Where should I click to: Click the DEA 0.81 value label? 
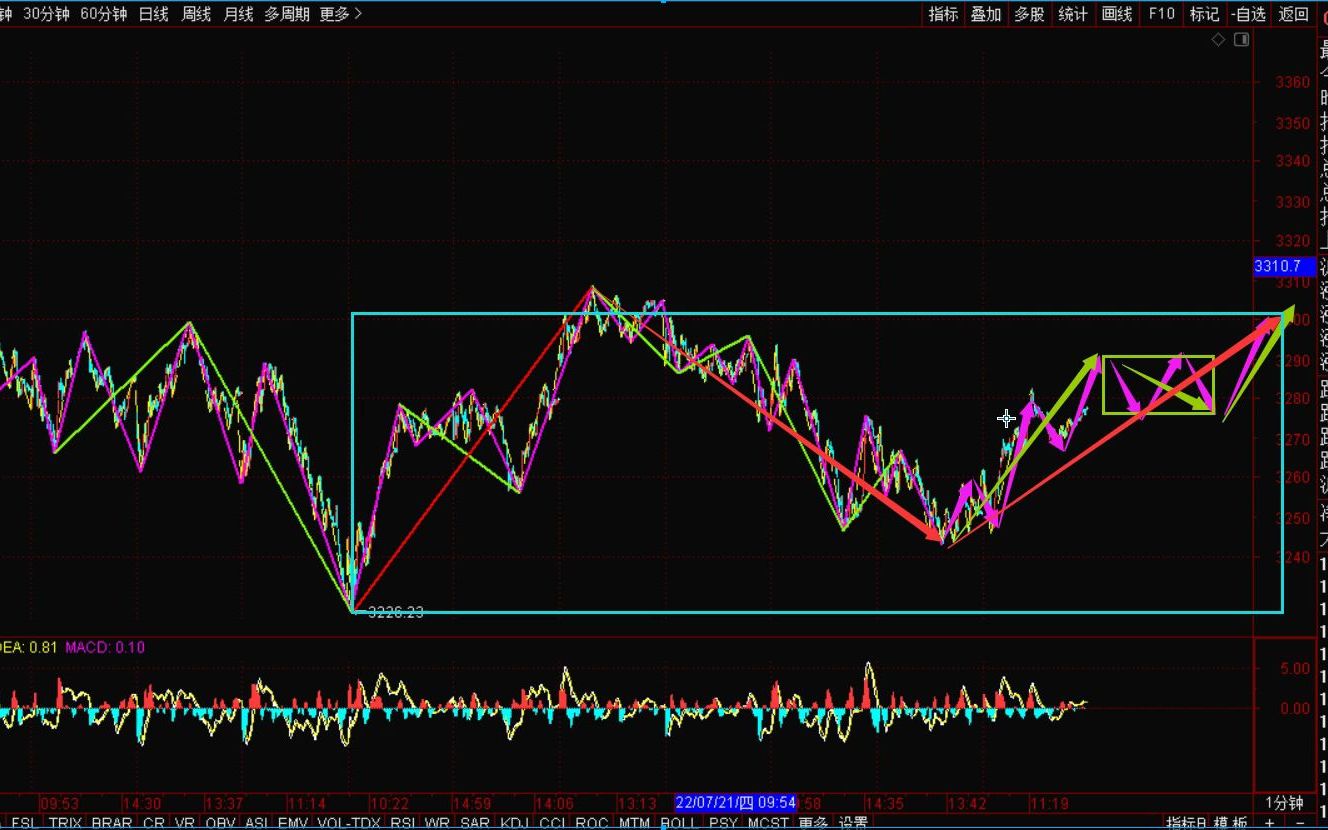coord(28,647)
